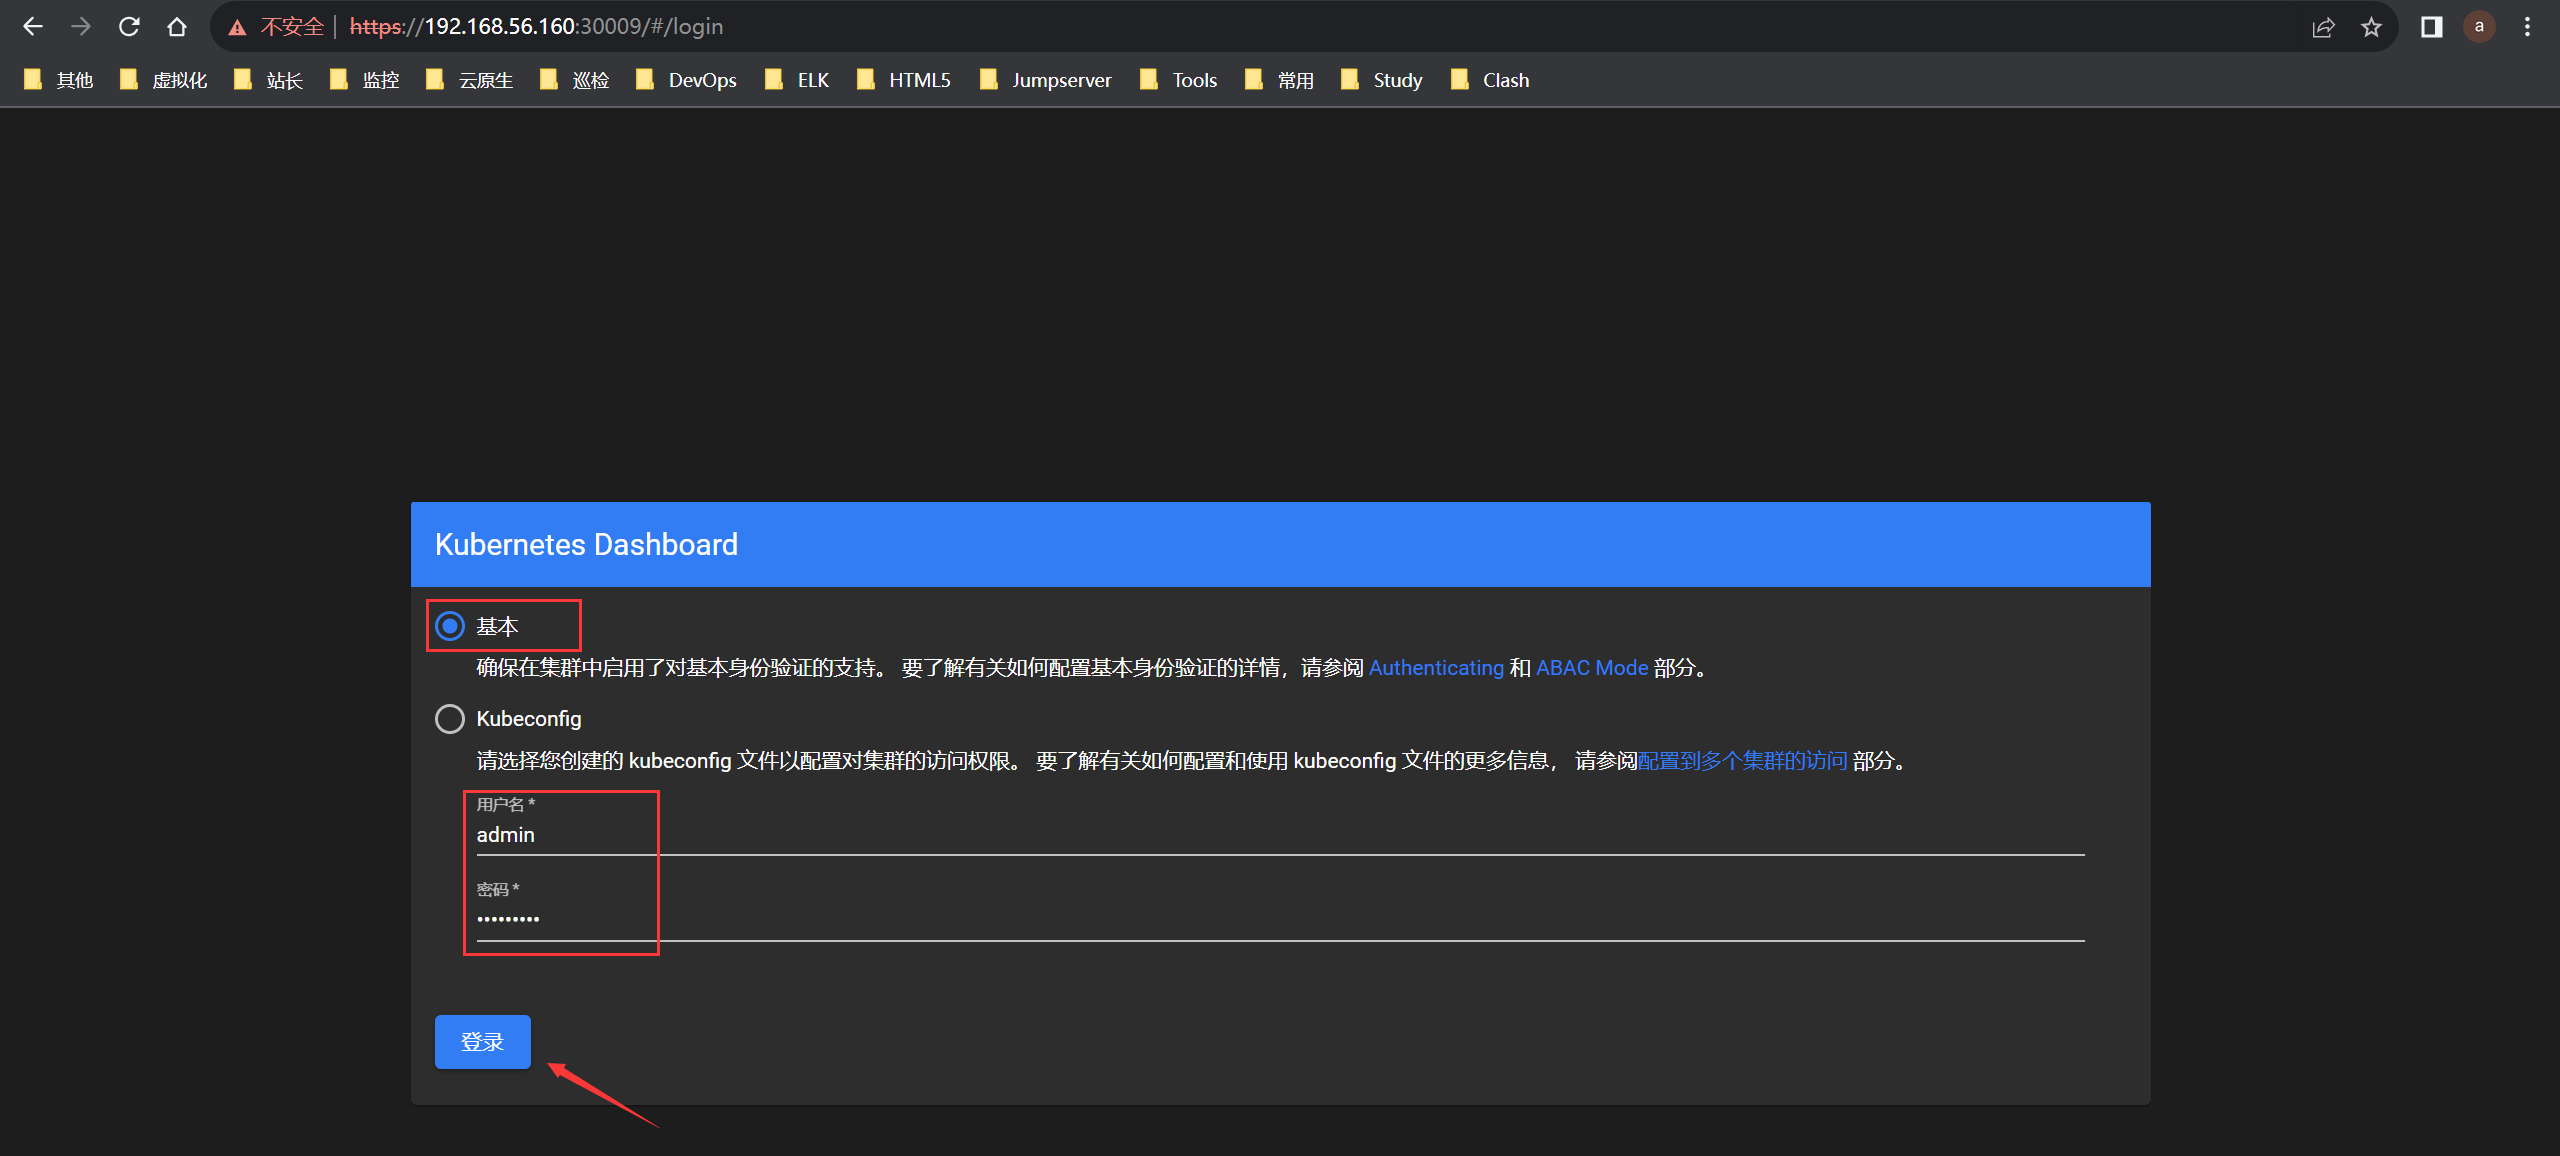
Task: Open the 监控 bookmark folder
Action: pyautogui.click(x=365, y=80)
